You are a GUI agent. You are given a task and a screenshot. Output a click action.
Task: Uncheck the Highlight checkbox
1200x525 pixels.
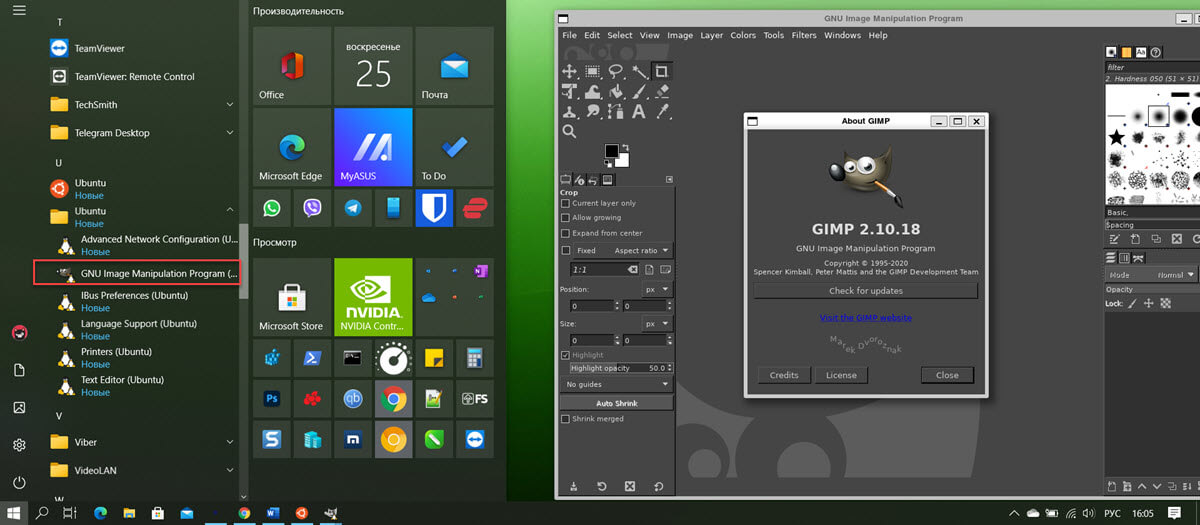566,355
